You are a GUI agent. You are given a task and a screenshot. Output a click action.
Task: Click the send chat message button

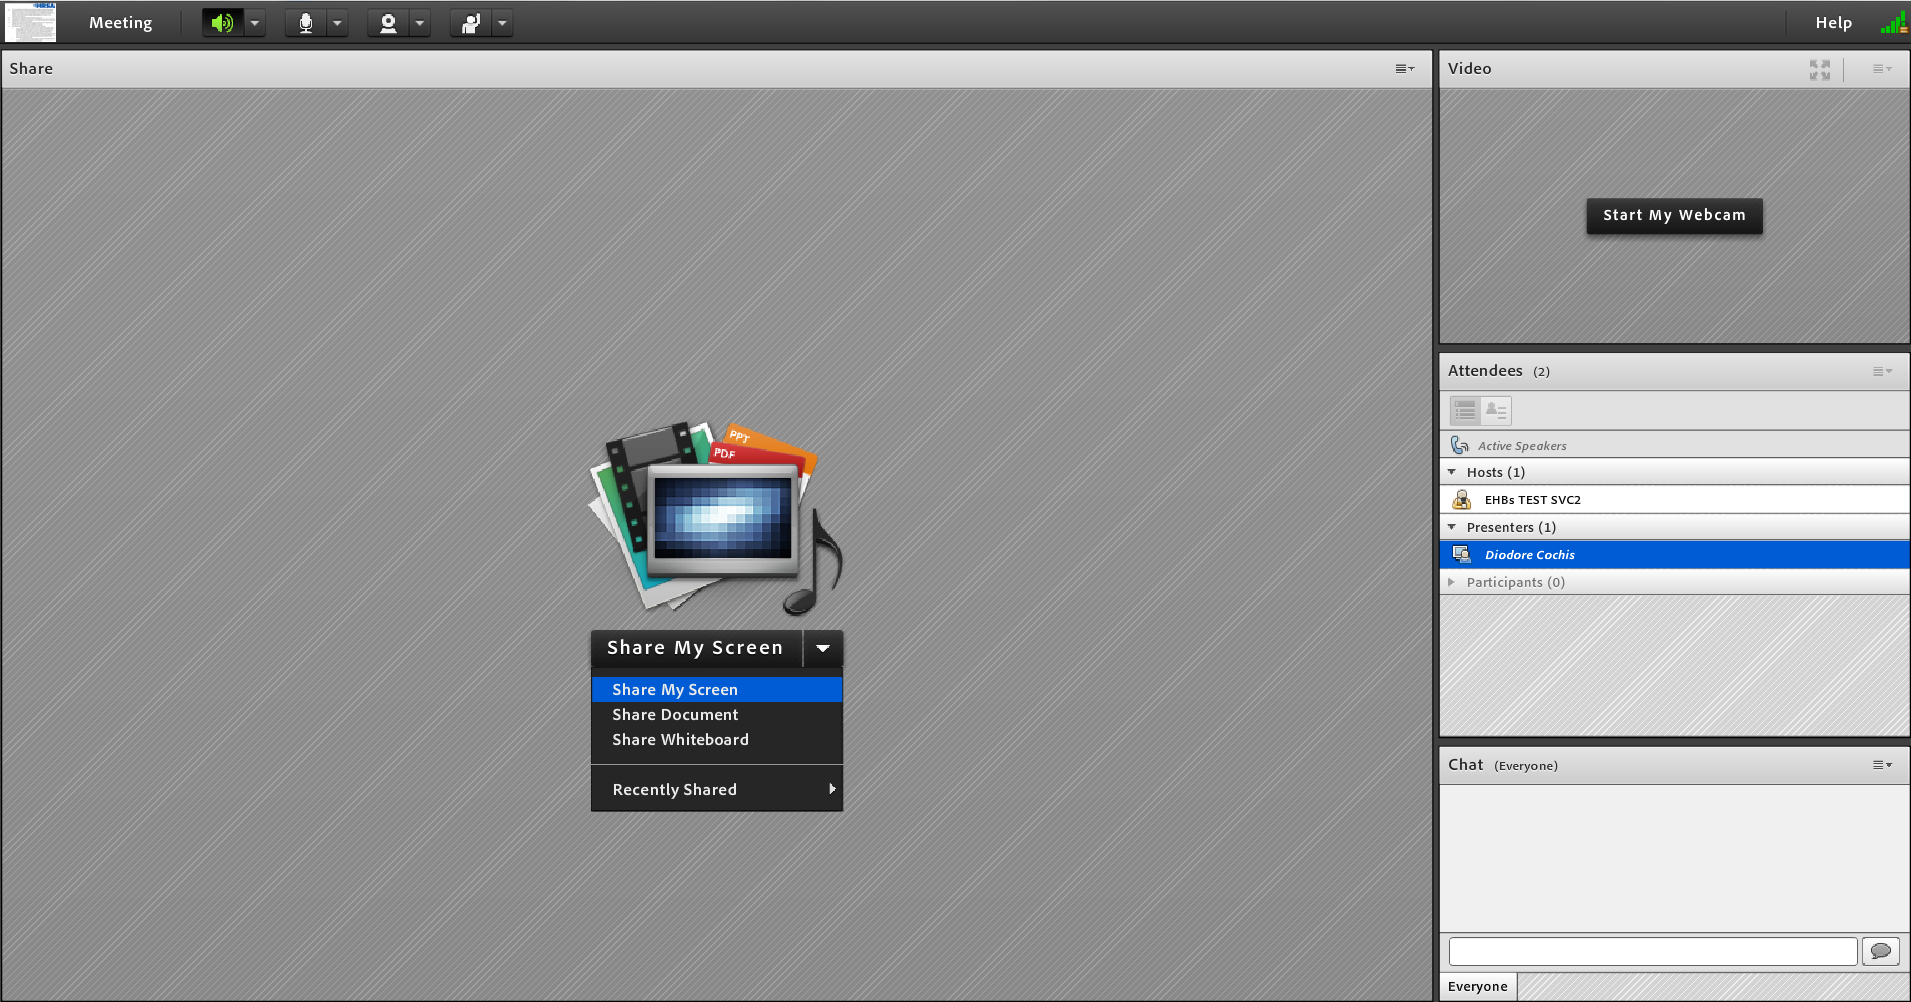click(x=1881, y=951)
